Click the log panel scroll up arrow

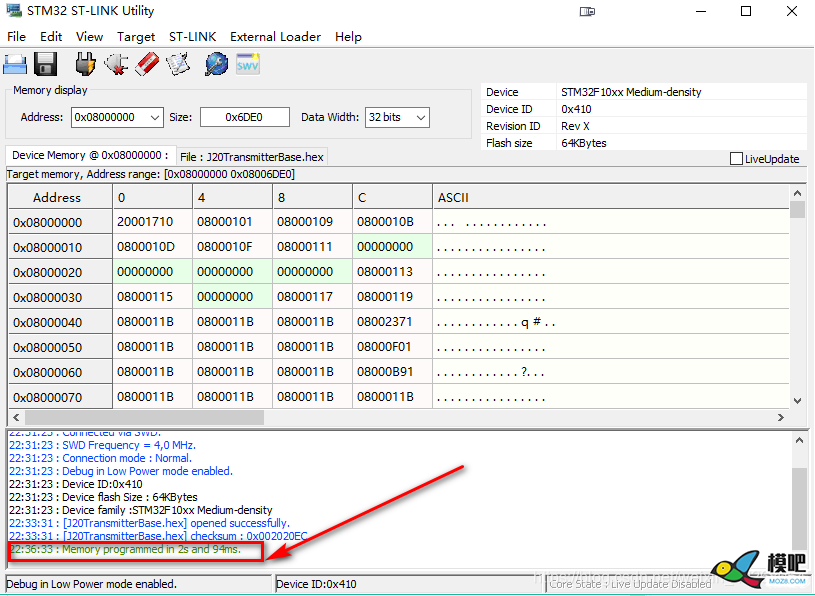(x=799, y=440)
